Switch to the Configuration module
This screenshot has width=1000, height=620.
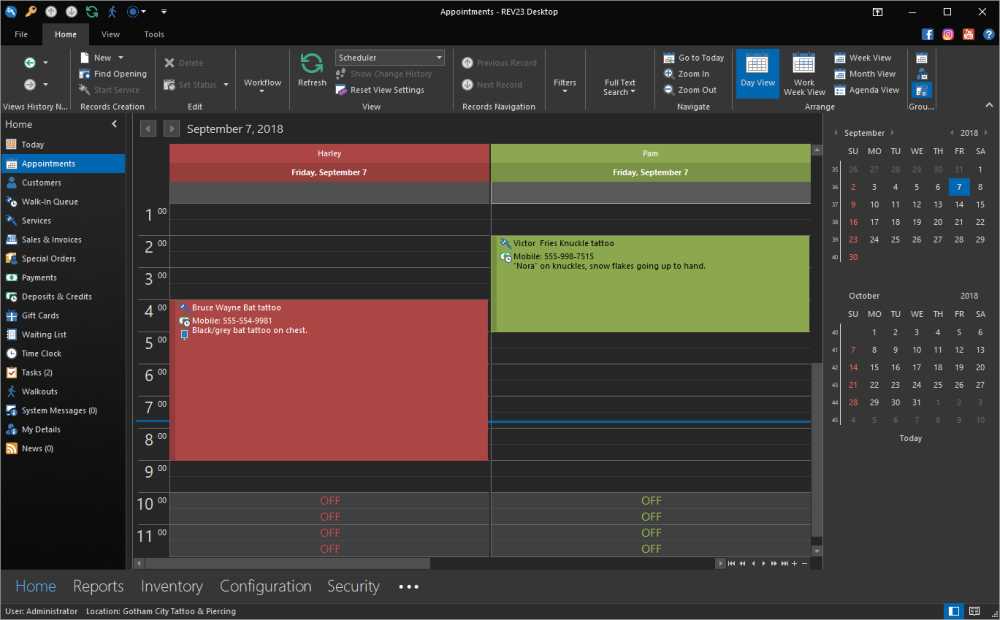(x=265, y=586)
